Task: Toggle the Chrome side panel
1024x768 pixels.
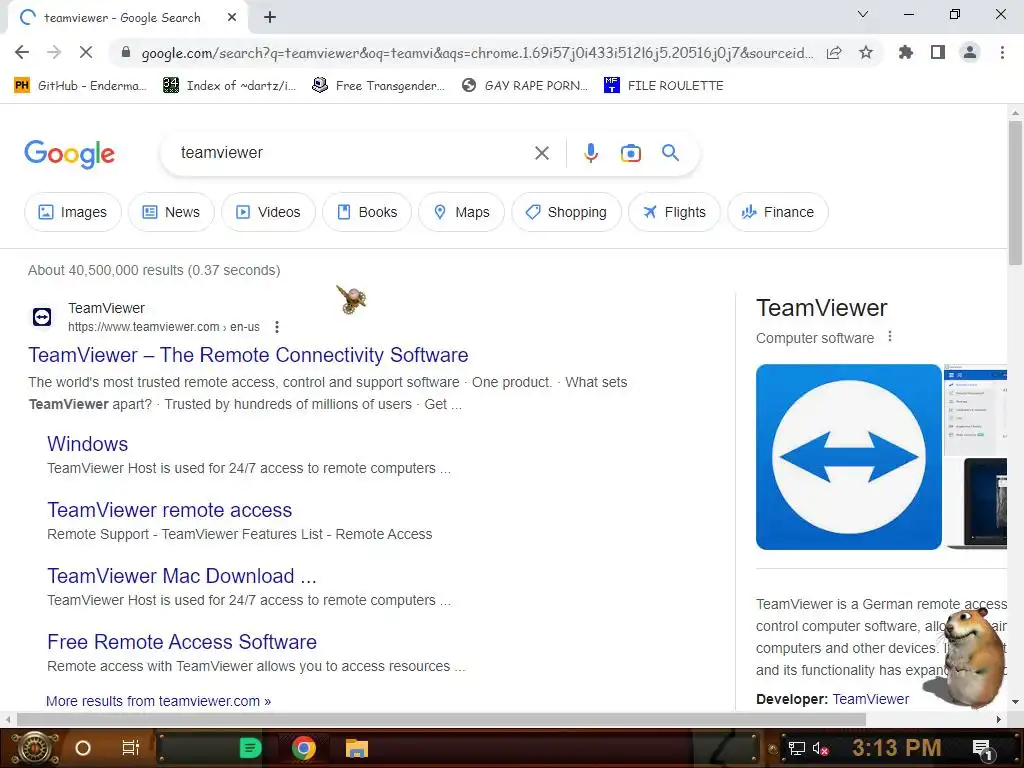Action: tap(938, 52)
